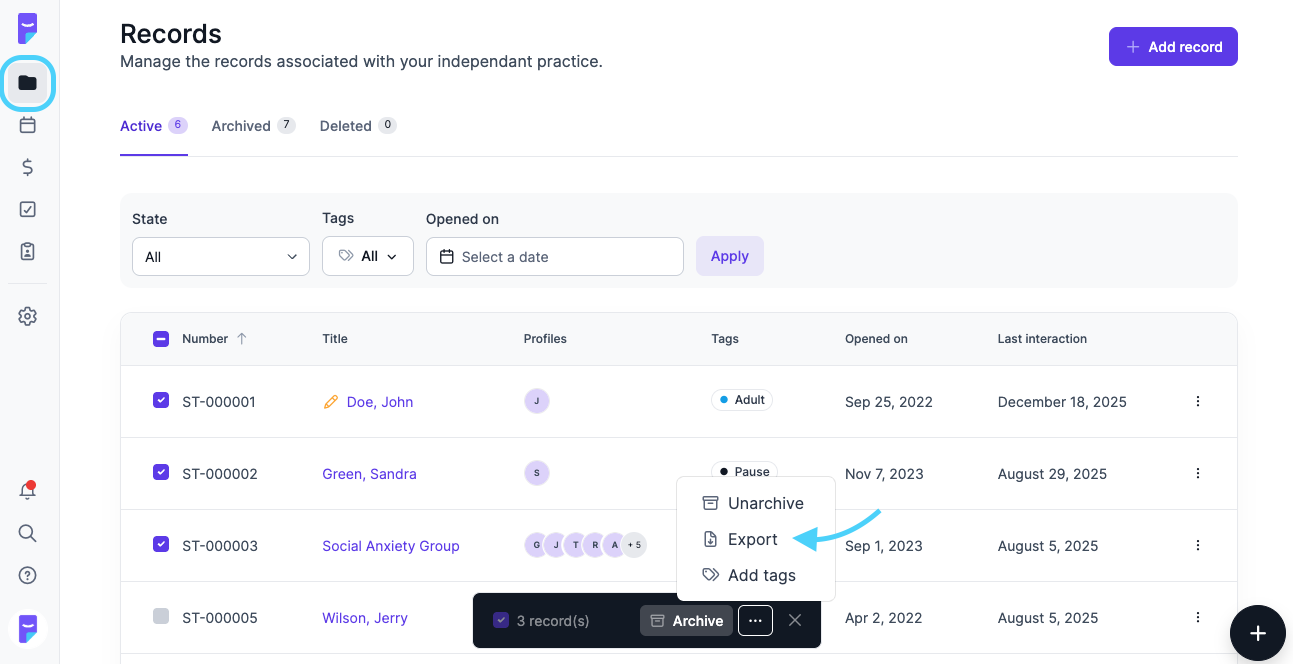This screenshot has height=664, width=1293.
Task: Toggle the select-all header checkbox
Action: 161,339
